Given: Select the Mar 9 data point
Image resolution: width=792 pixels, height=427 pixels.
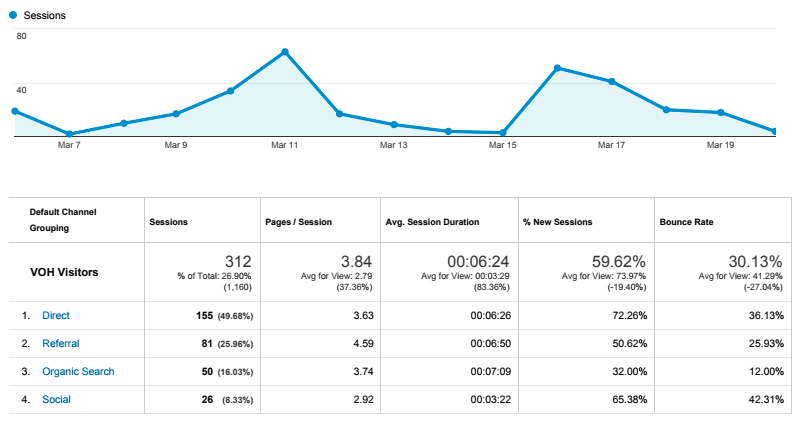Looking at the screenshot, I should click(176, 114).
